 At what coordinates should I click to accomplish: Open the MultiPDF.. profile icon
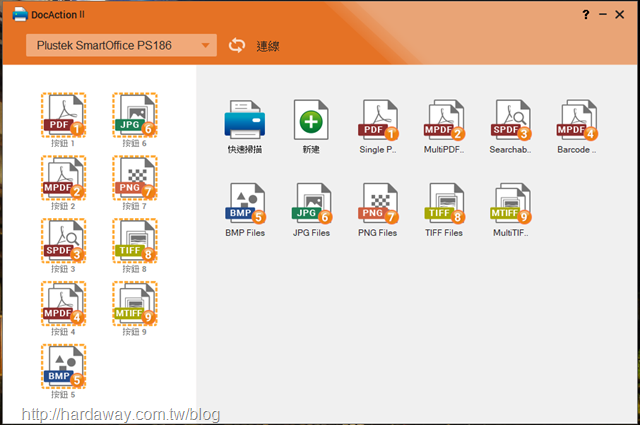pos(444,120)
